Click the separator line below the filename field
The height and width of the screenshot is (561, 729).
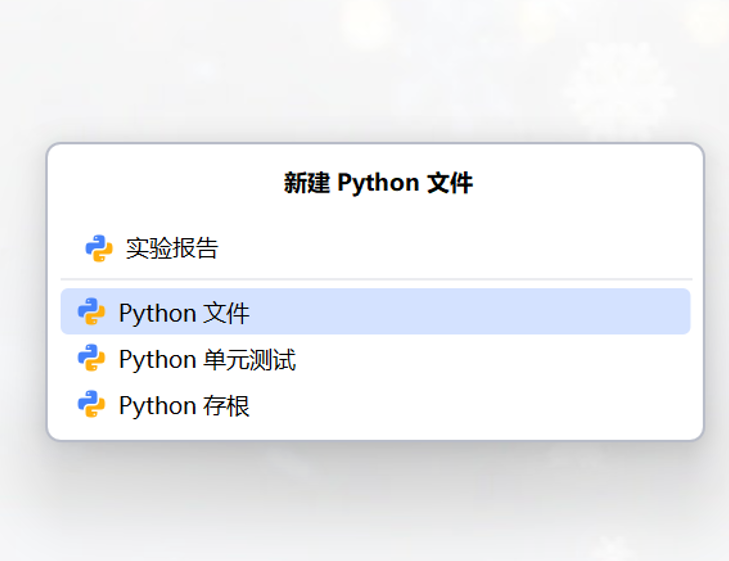pyautogui.click(x=376, y=279)
